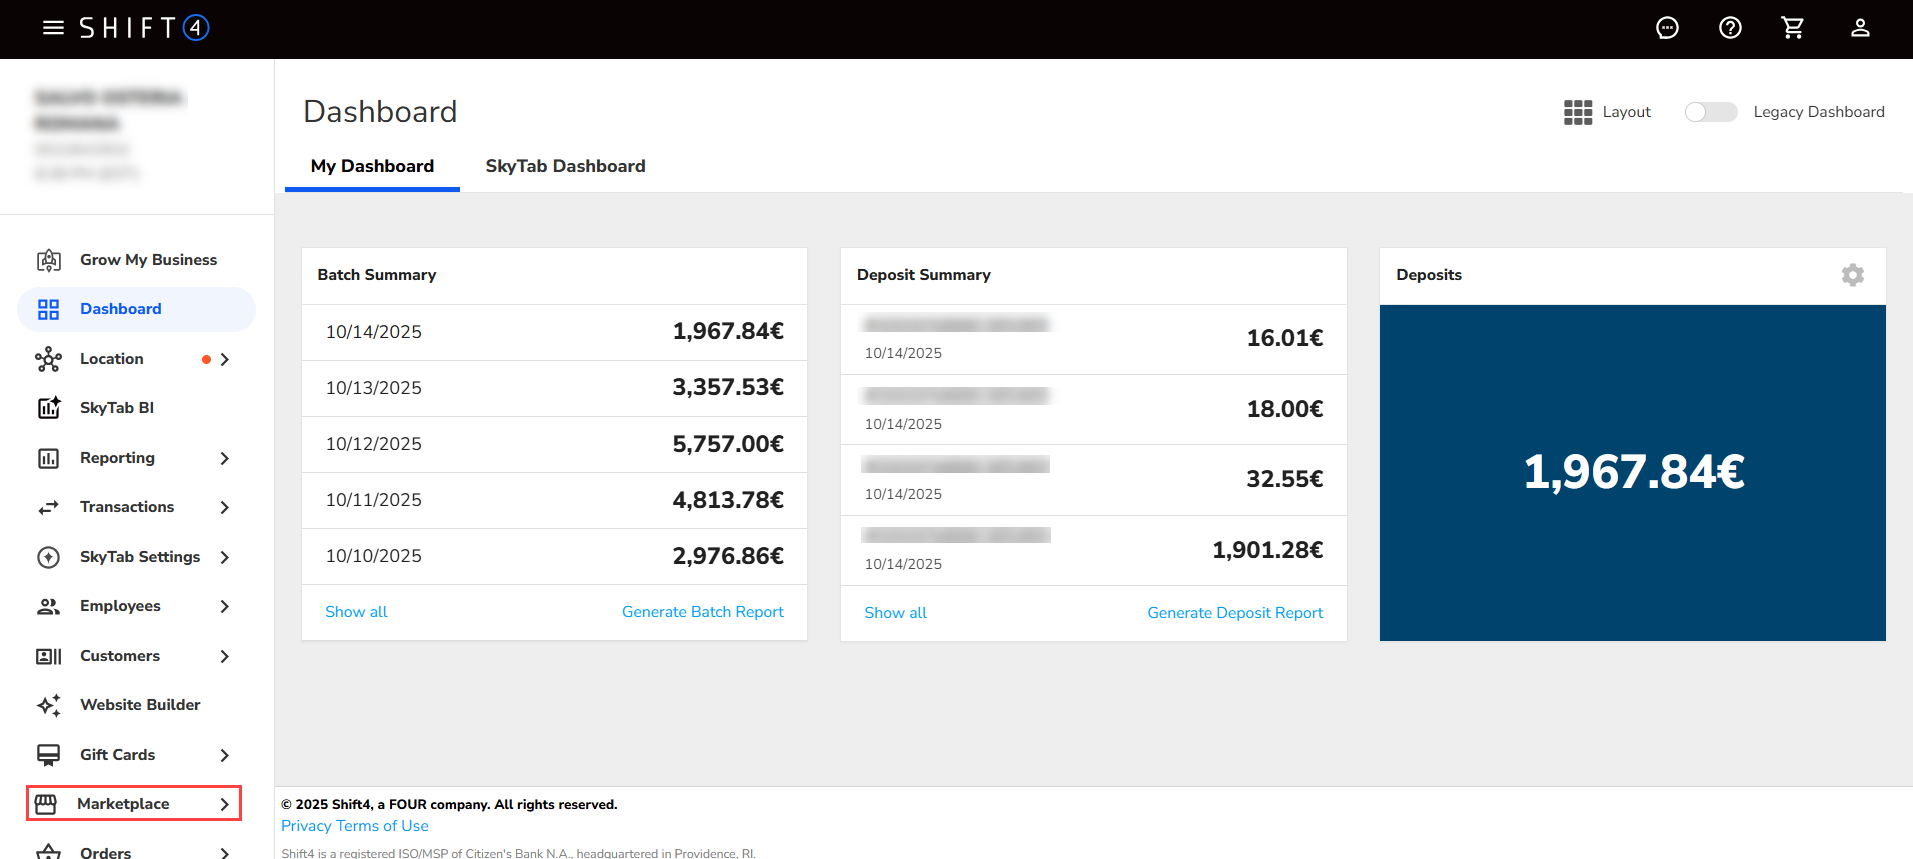
Task: Click Generate Deposit Report link
Action: 1234,613
